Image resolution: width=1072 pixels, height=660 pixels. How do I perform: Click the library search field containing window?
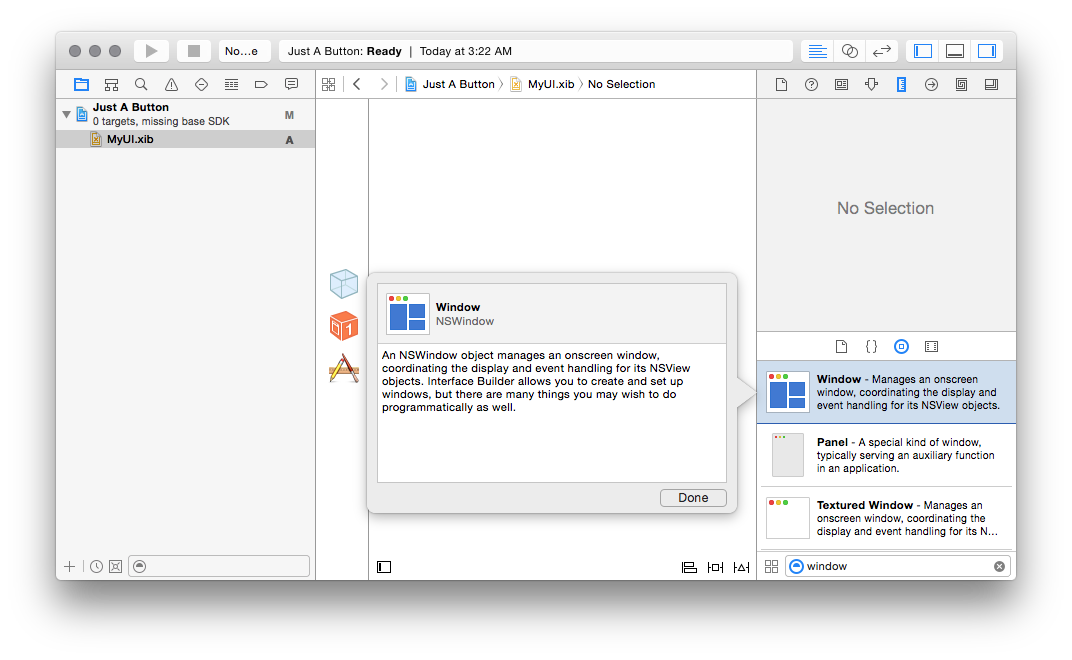pos(898,566)
